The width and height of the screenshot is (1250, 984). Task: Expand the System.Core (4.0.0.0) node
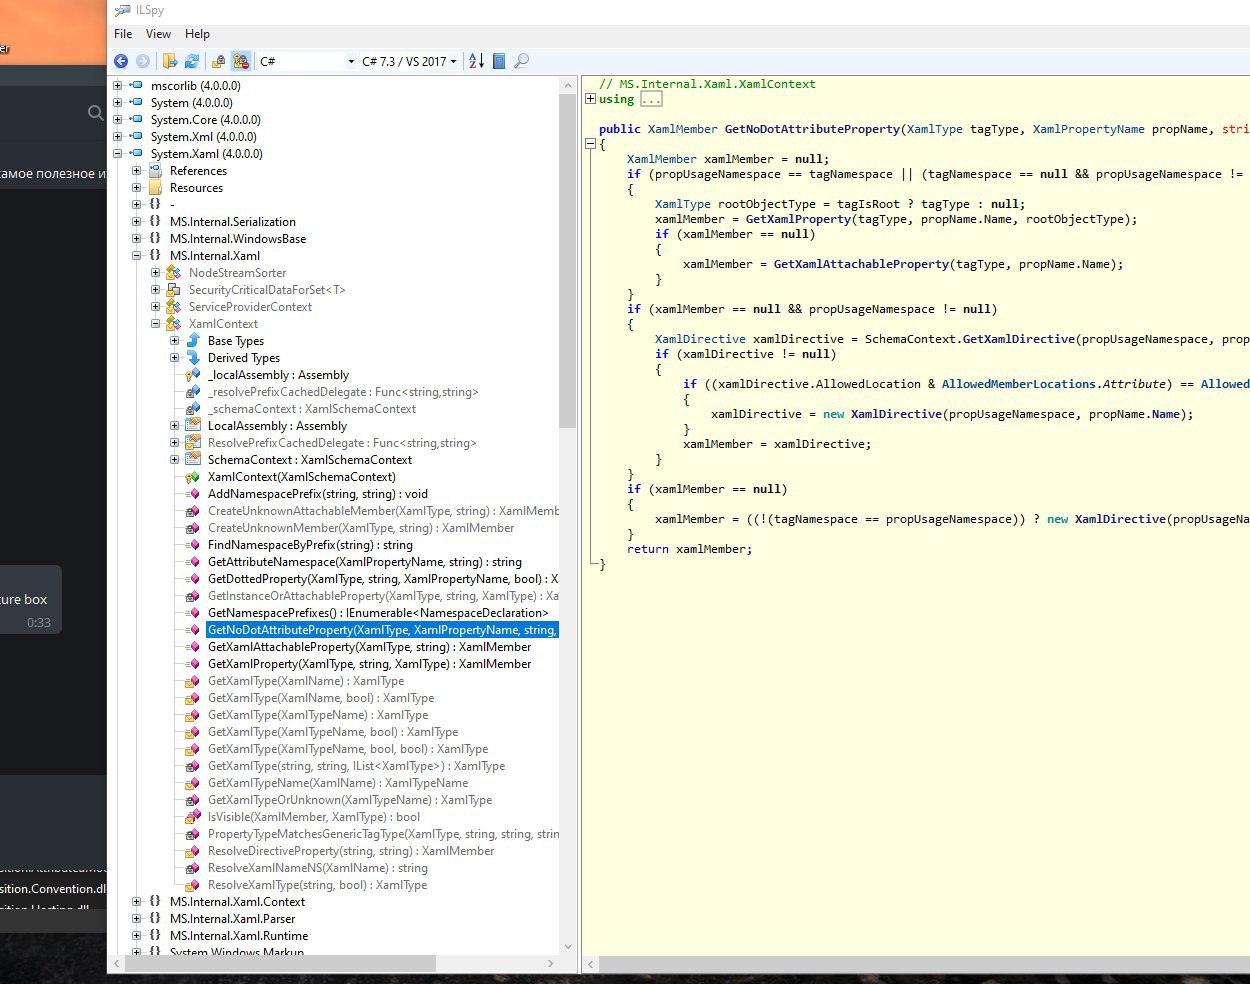click(x=118, y=120)
